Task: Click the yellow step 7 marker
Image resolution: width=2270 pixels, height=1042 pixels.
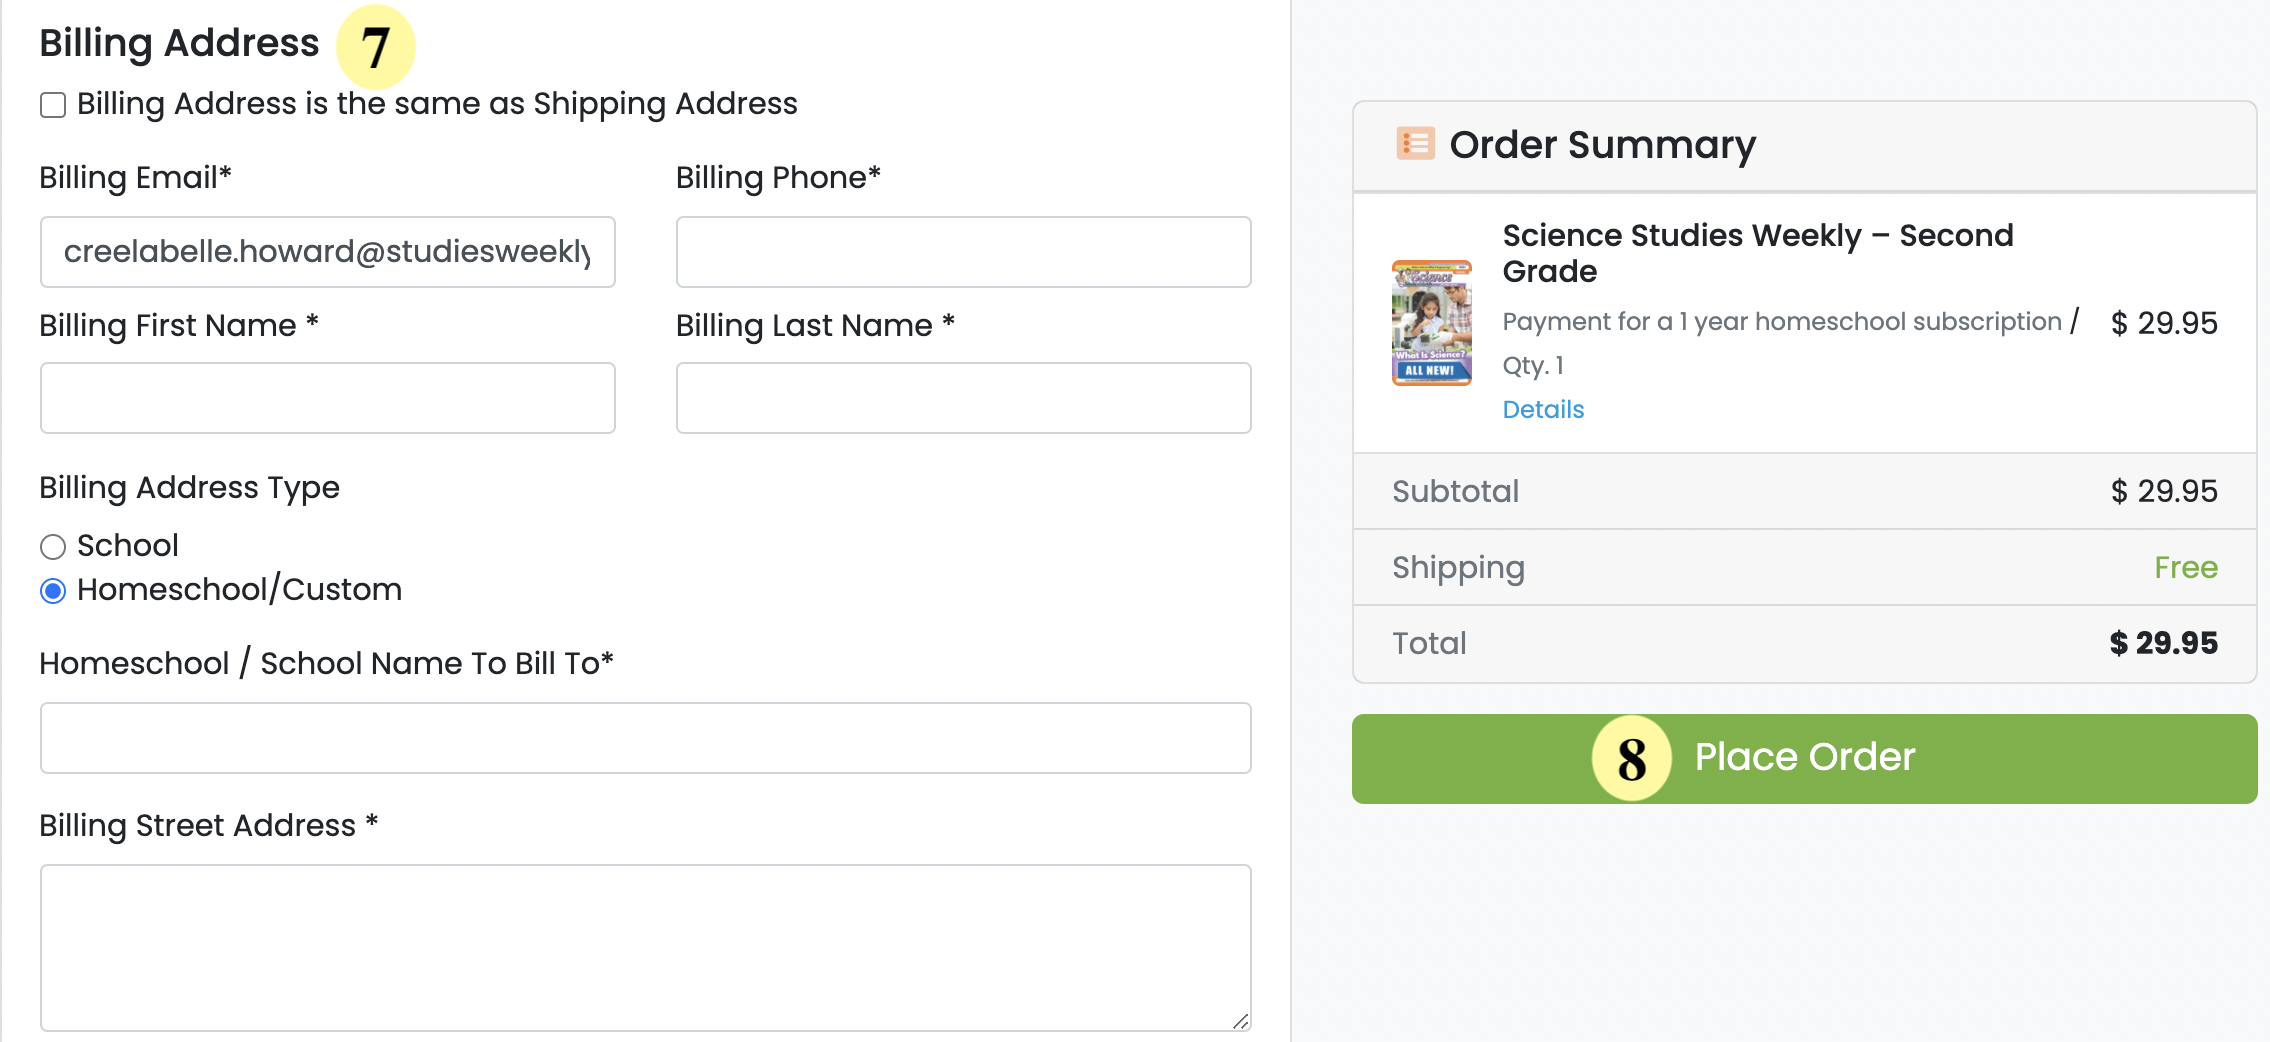Action: [375, 46]
